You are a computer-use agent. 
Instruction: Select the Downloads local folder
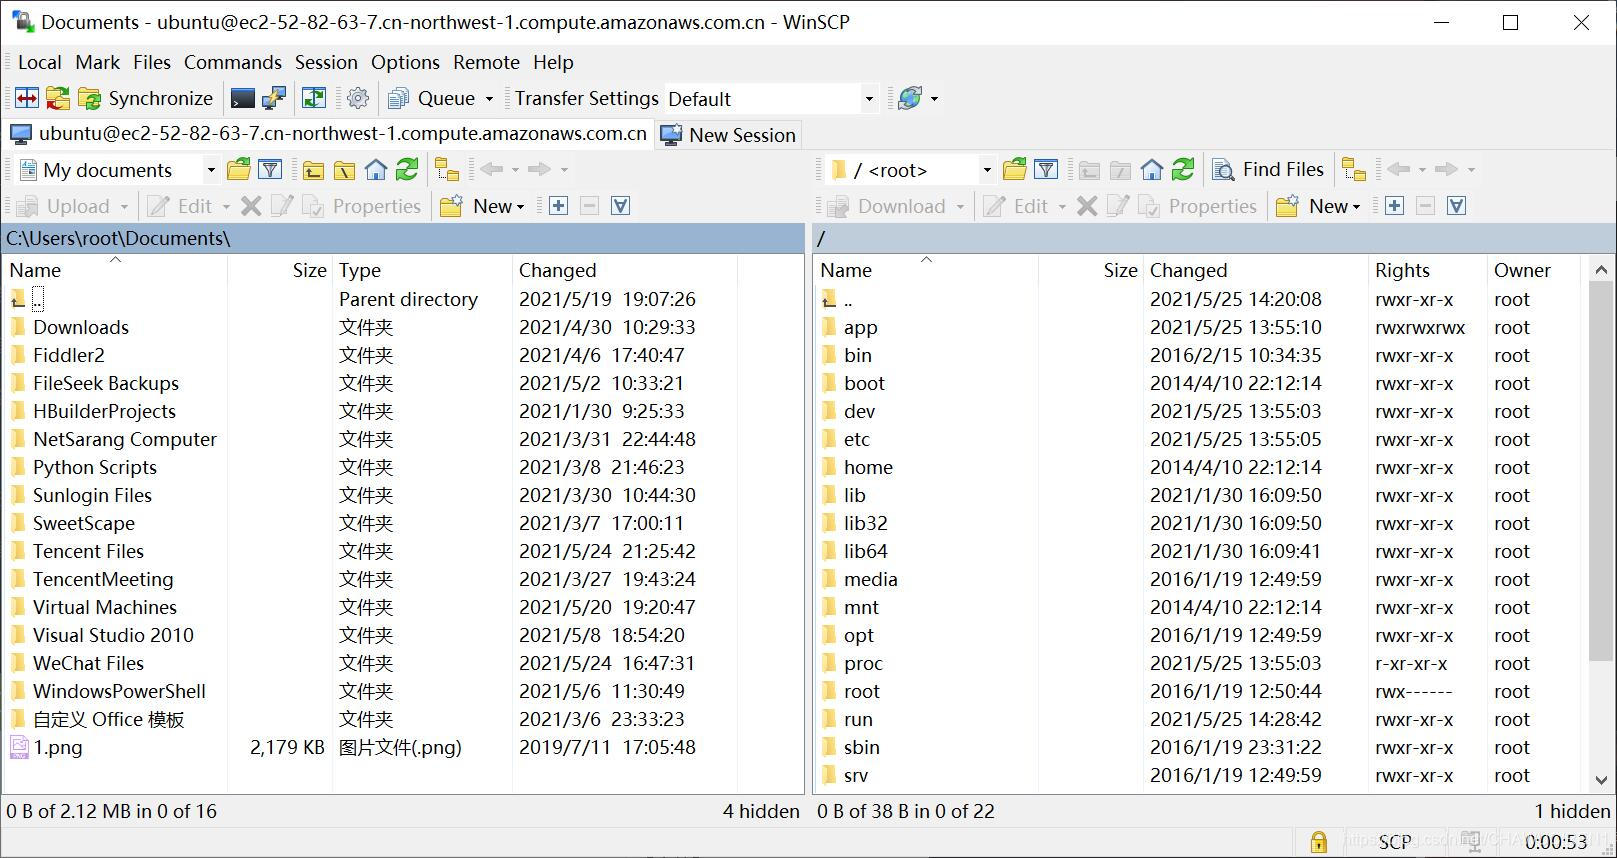(80, 327)
